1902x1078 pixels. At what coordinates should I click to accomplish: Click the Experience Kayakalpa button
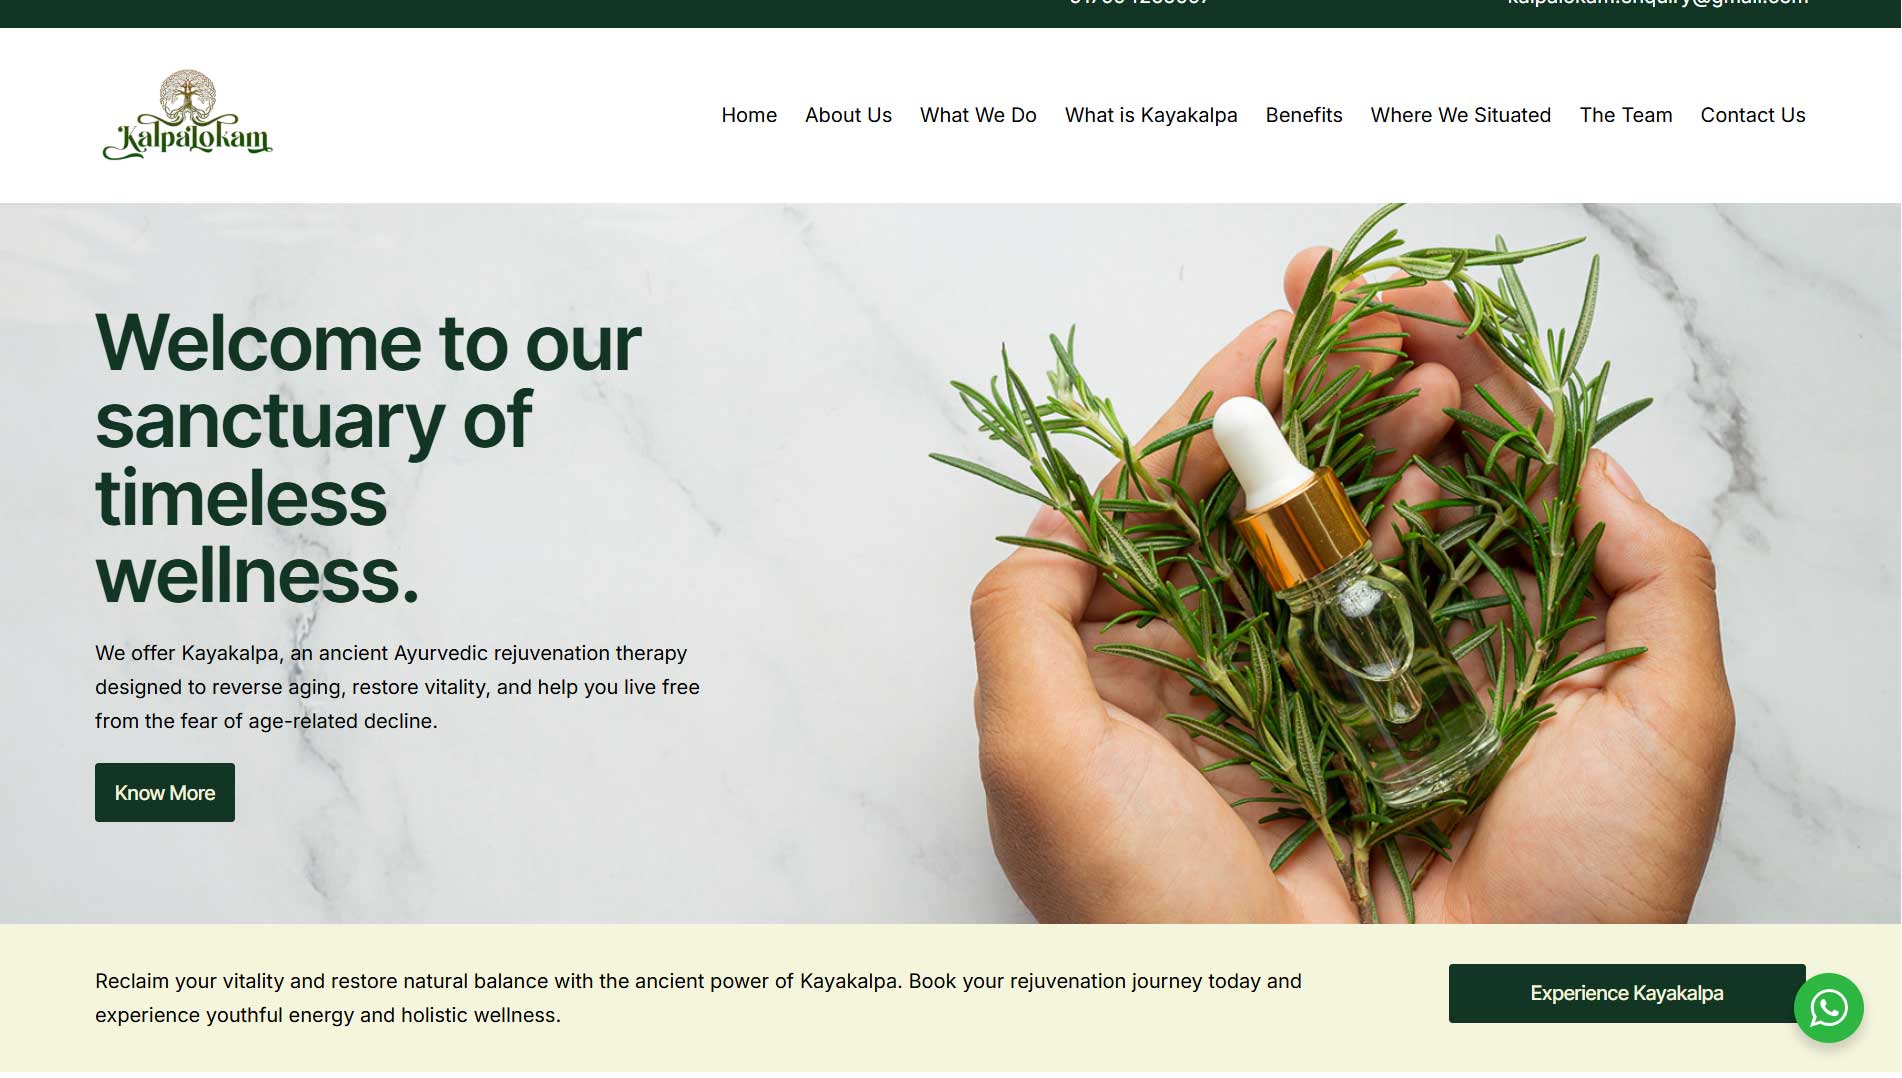click(x=1627, y=993)
